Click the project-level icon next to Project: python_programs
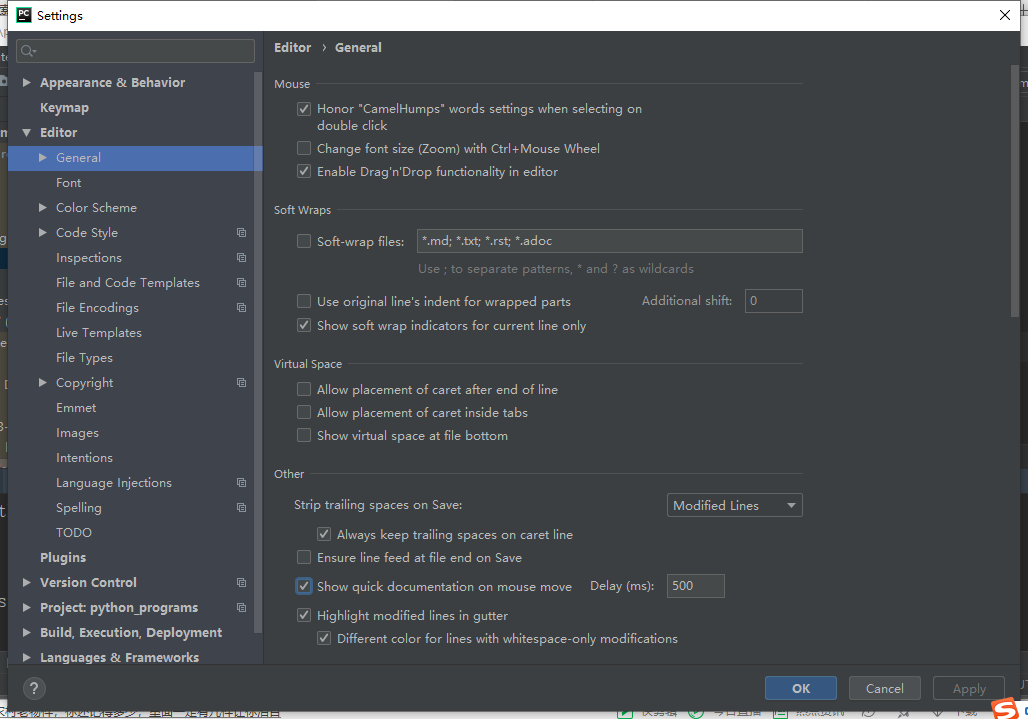The image size is (1028, 719). point(241,608)
